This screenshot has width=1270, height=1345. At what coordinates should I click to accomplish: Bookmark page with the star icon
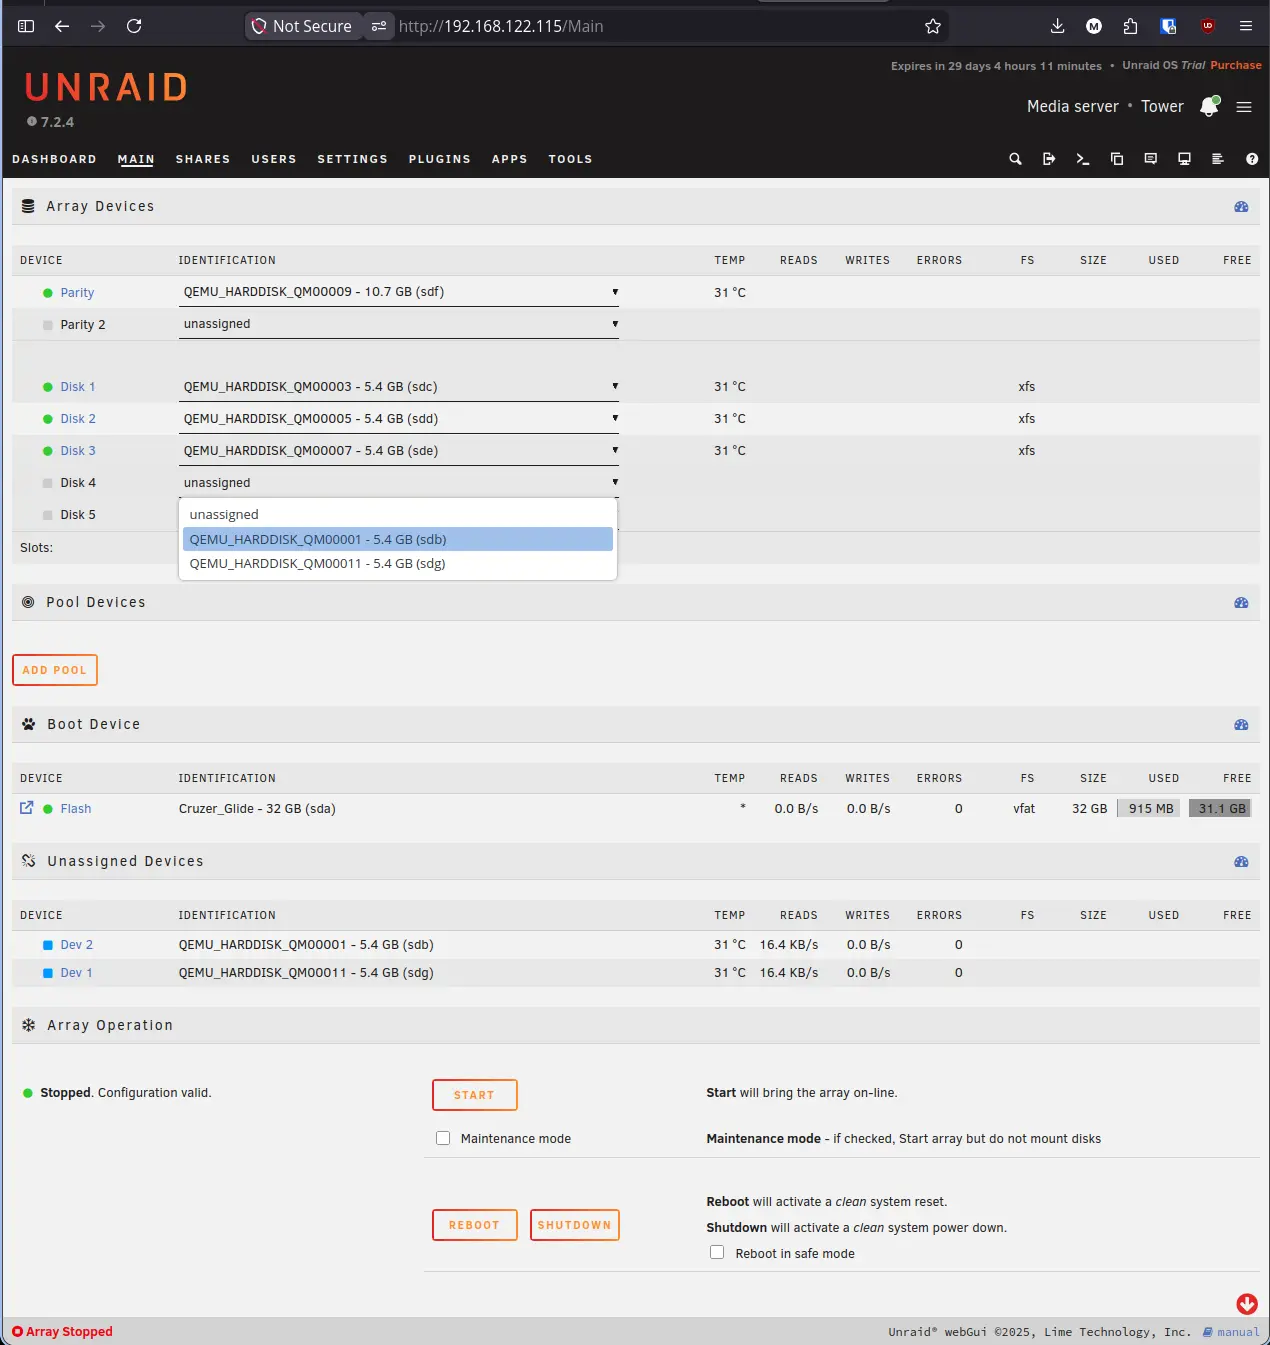pos(933,26)
